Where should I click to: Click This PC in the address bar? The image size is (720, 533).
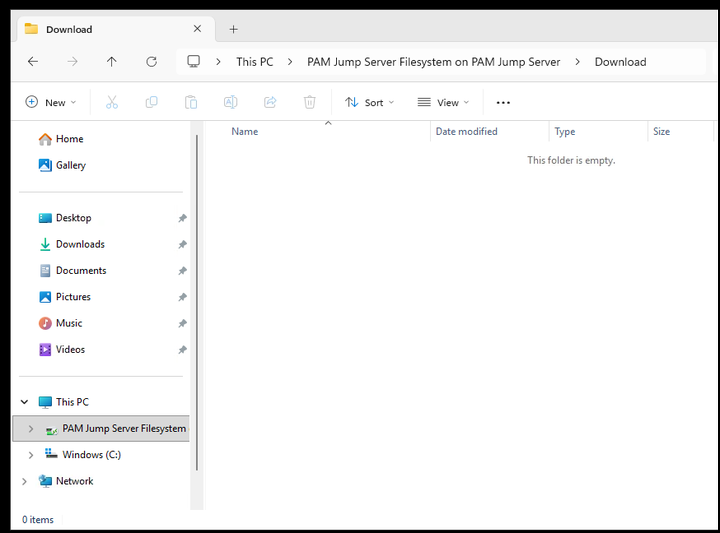pyautogui.click(x=255, y=62)
